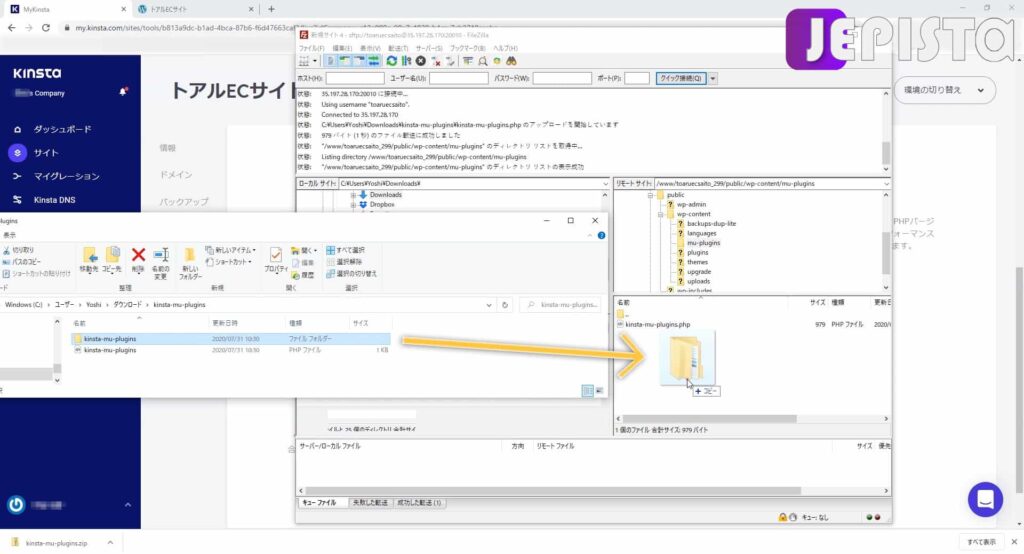Open remote site path dropdown in FileZilla
The height and width of the screenshot is (554, 1024).
886,184
